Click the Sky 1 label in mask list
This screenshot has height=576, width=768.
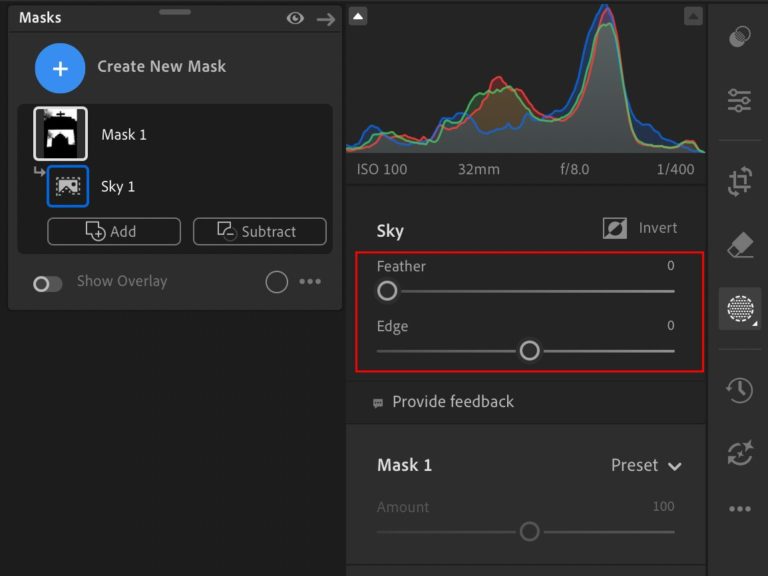point(118,187)
